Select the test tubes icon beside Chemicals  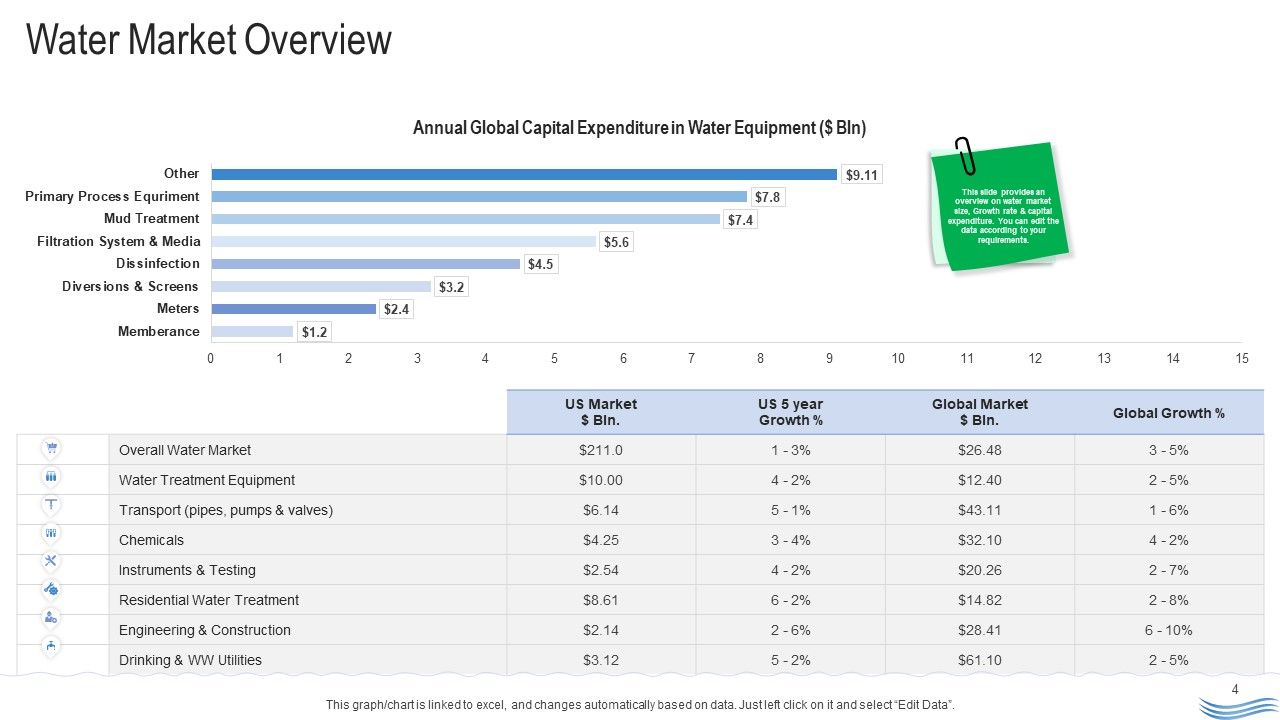51,532
